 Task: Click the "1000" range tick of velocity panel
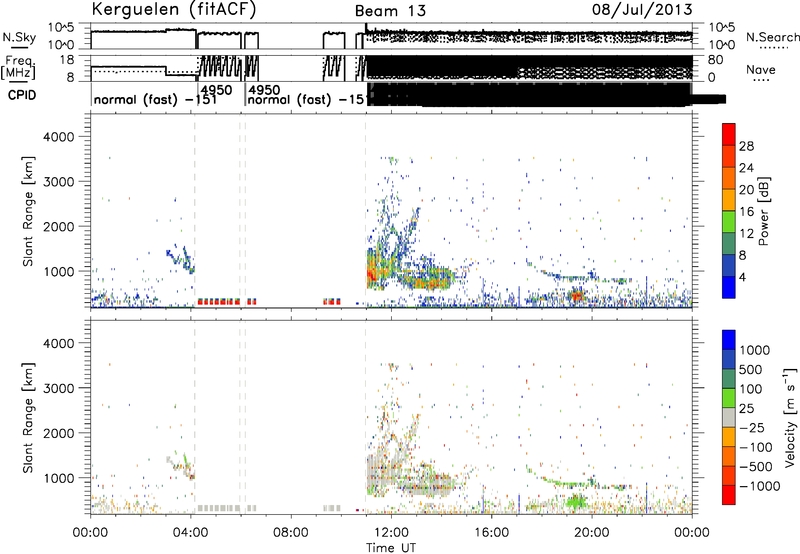[x=59, y=478]
